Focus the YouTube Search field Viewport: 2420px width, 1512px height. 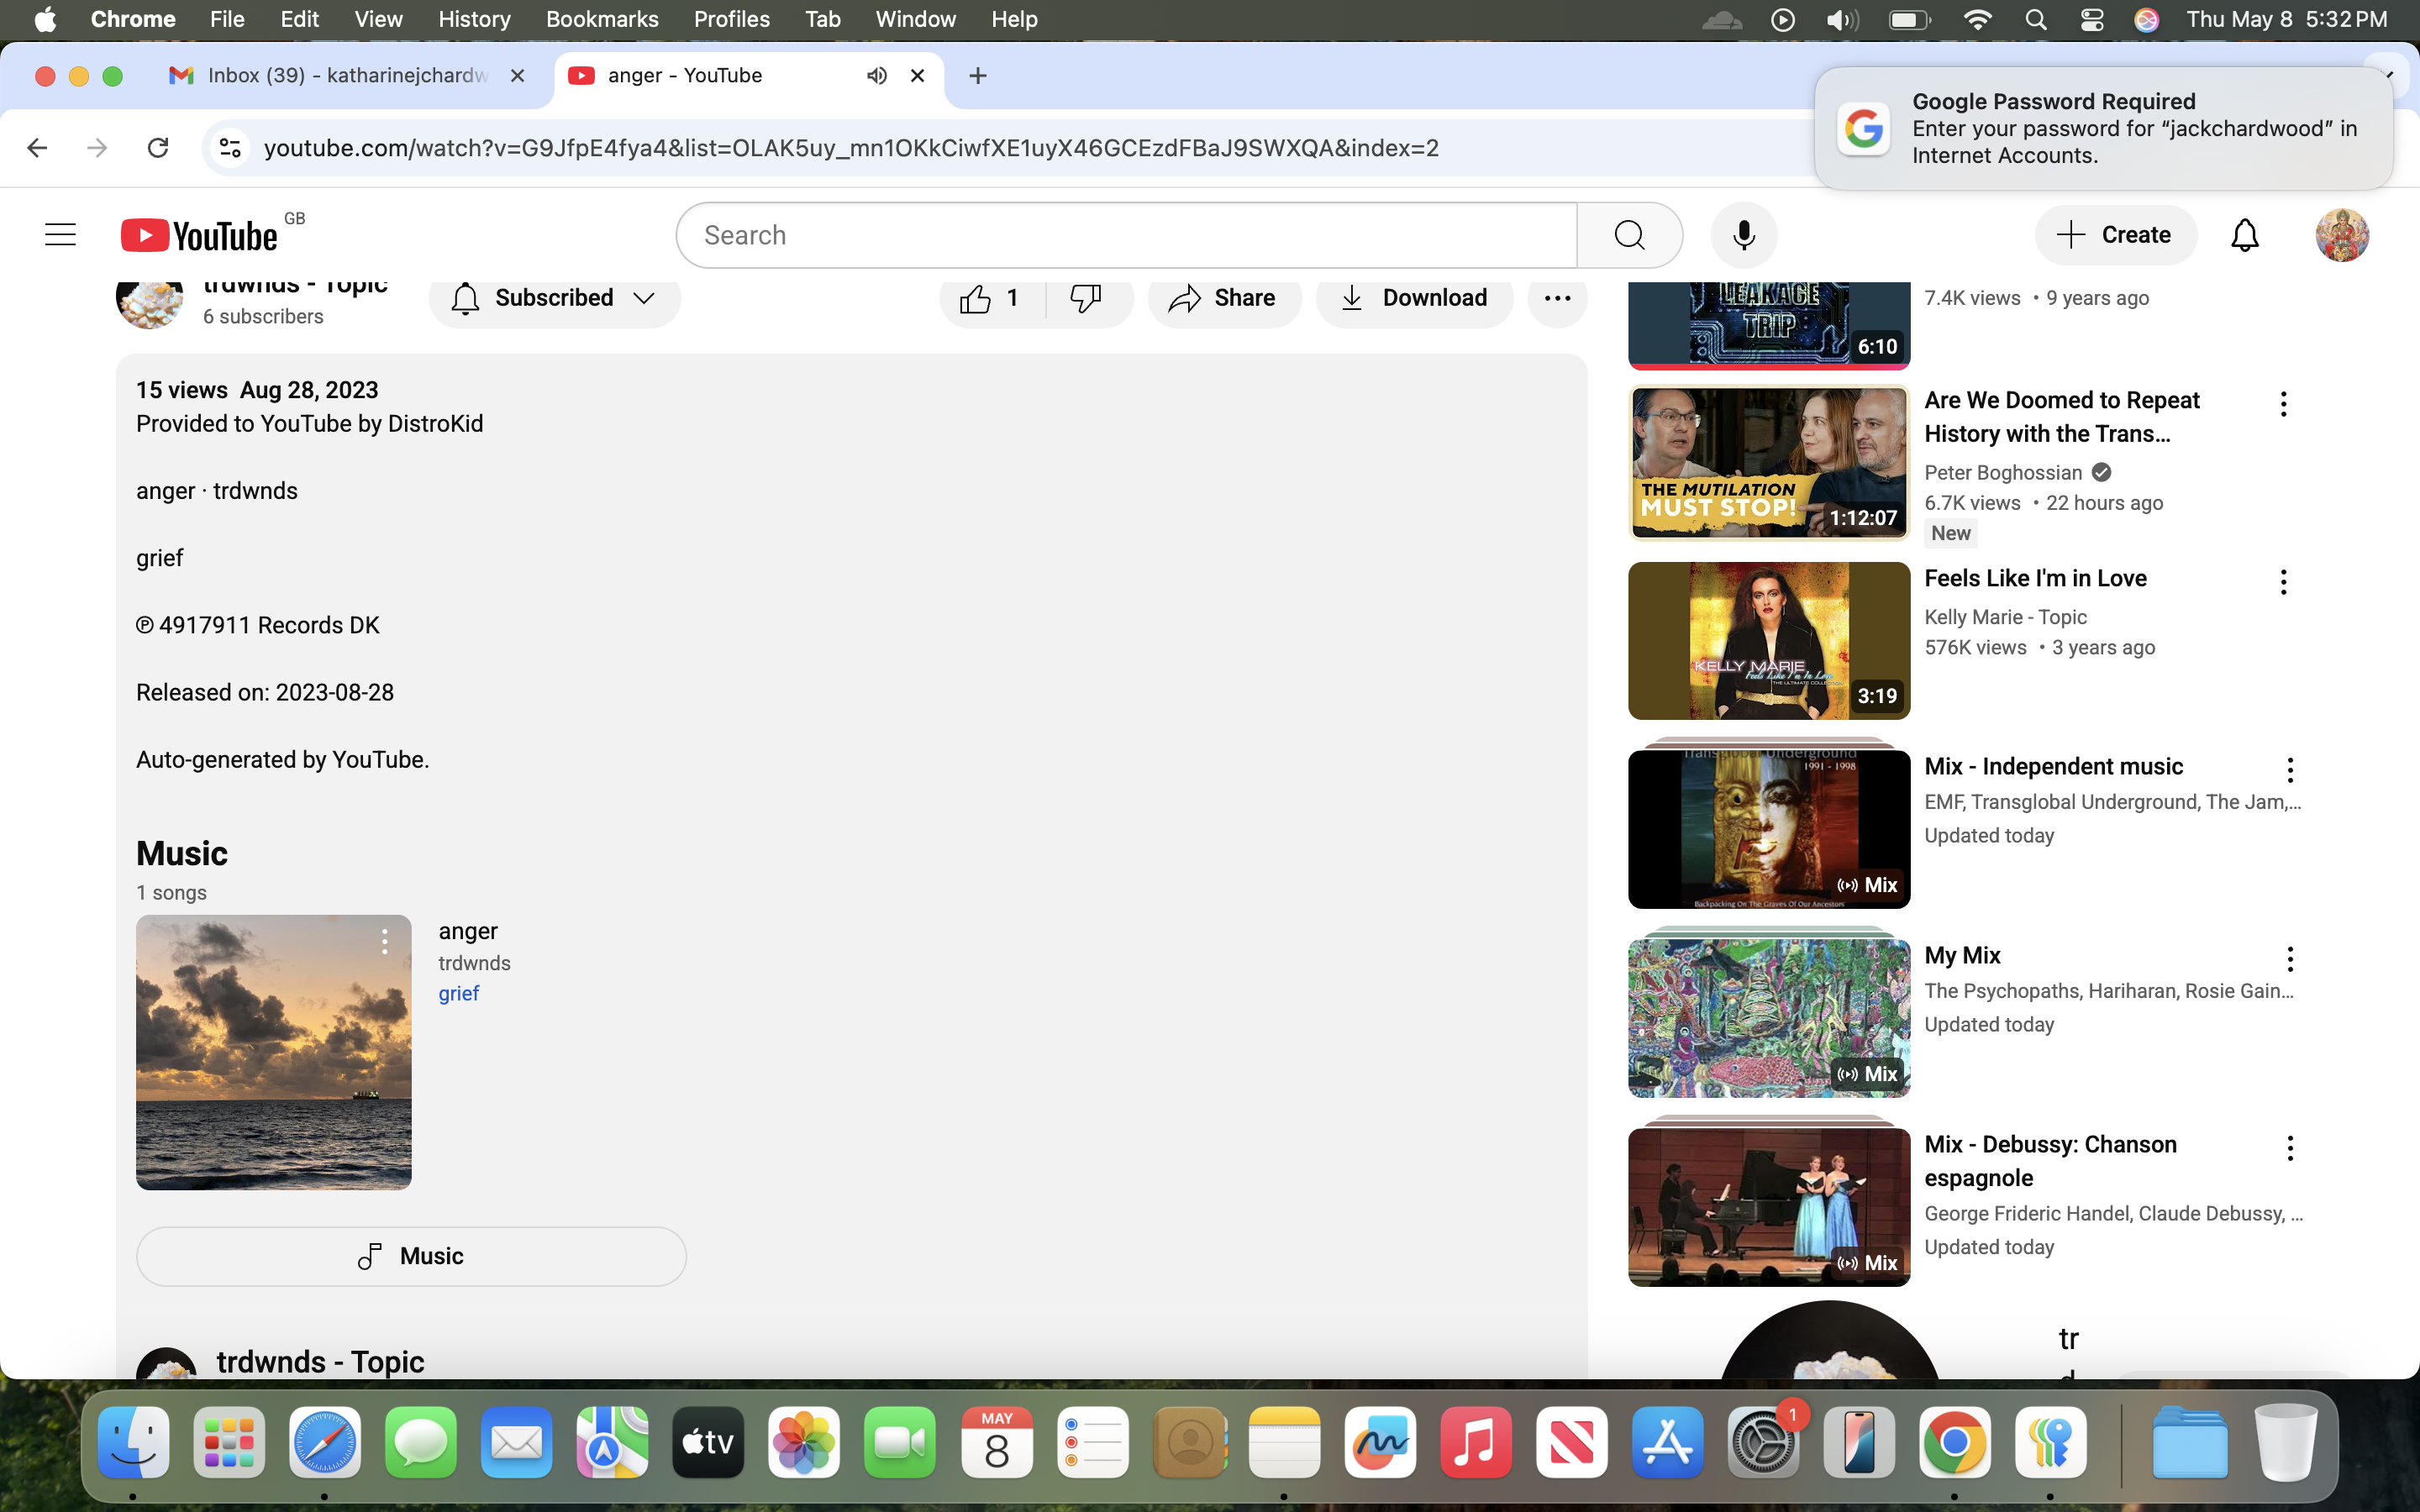point(1127,235)
